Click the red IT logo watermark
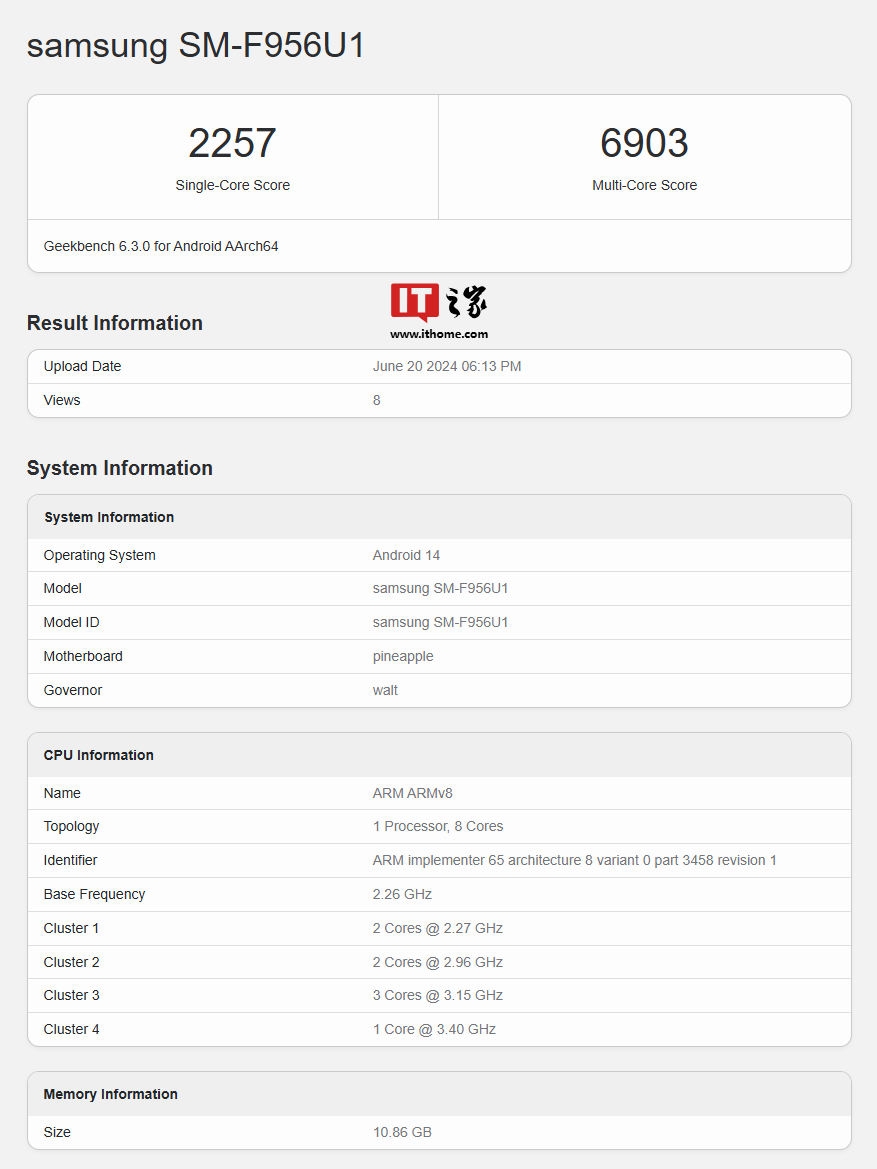 click(415, 303)
